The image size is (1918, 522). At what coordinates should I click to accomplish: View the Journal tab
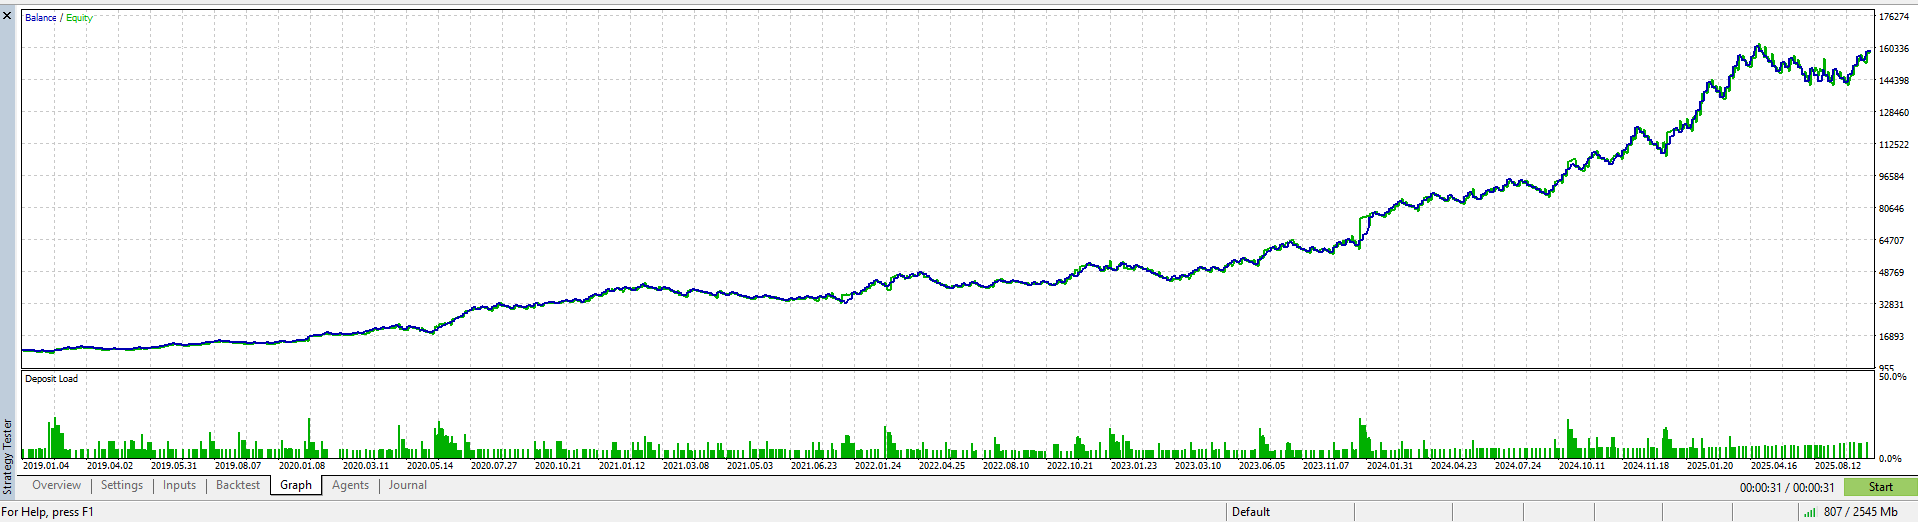(407, 486)
